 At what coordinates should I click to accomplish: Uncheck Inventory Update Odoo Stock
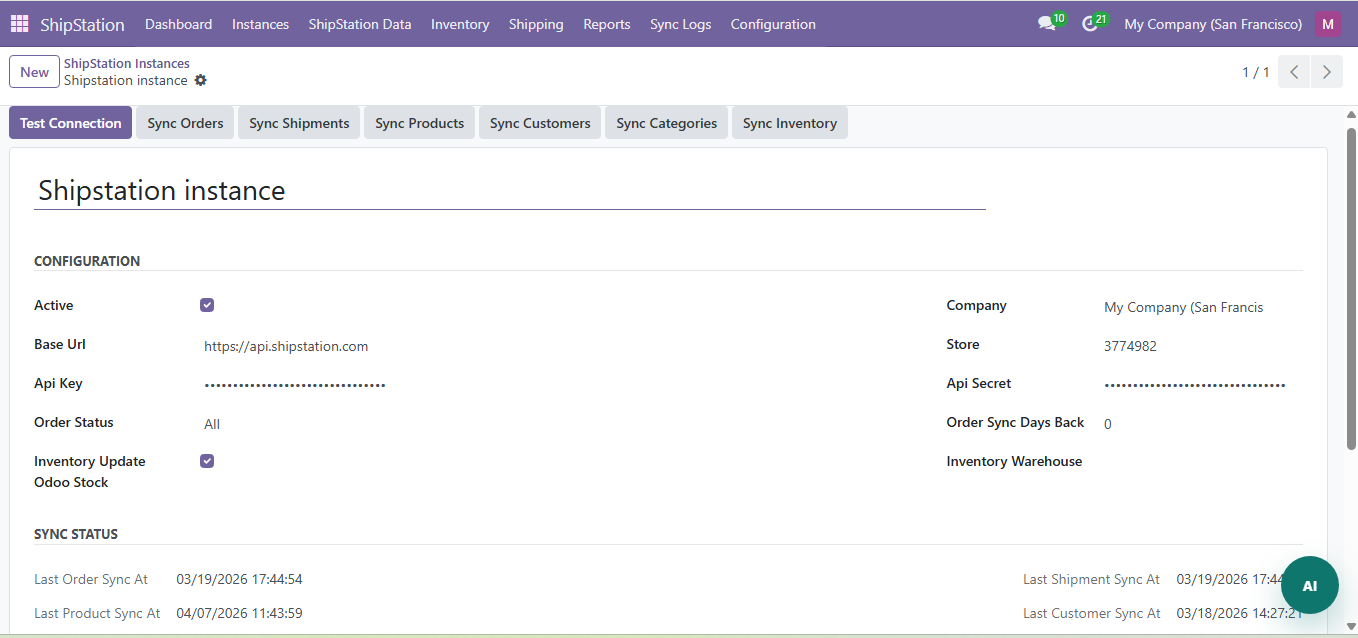(207, 460)
